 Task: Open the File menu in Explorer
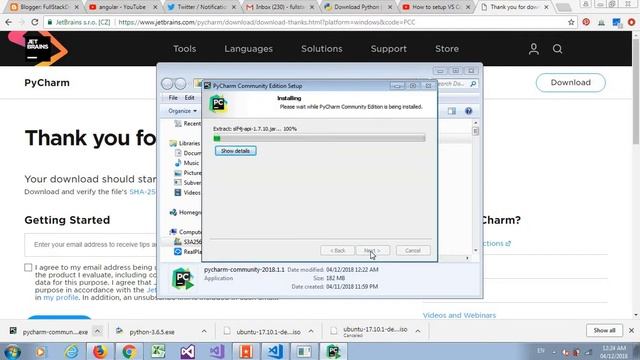point(173,98)
